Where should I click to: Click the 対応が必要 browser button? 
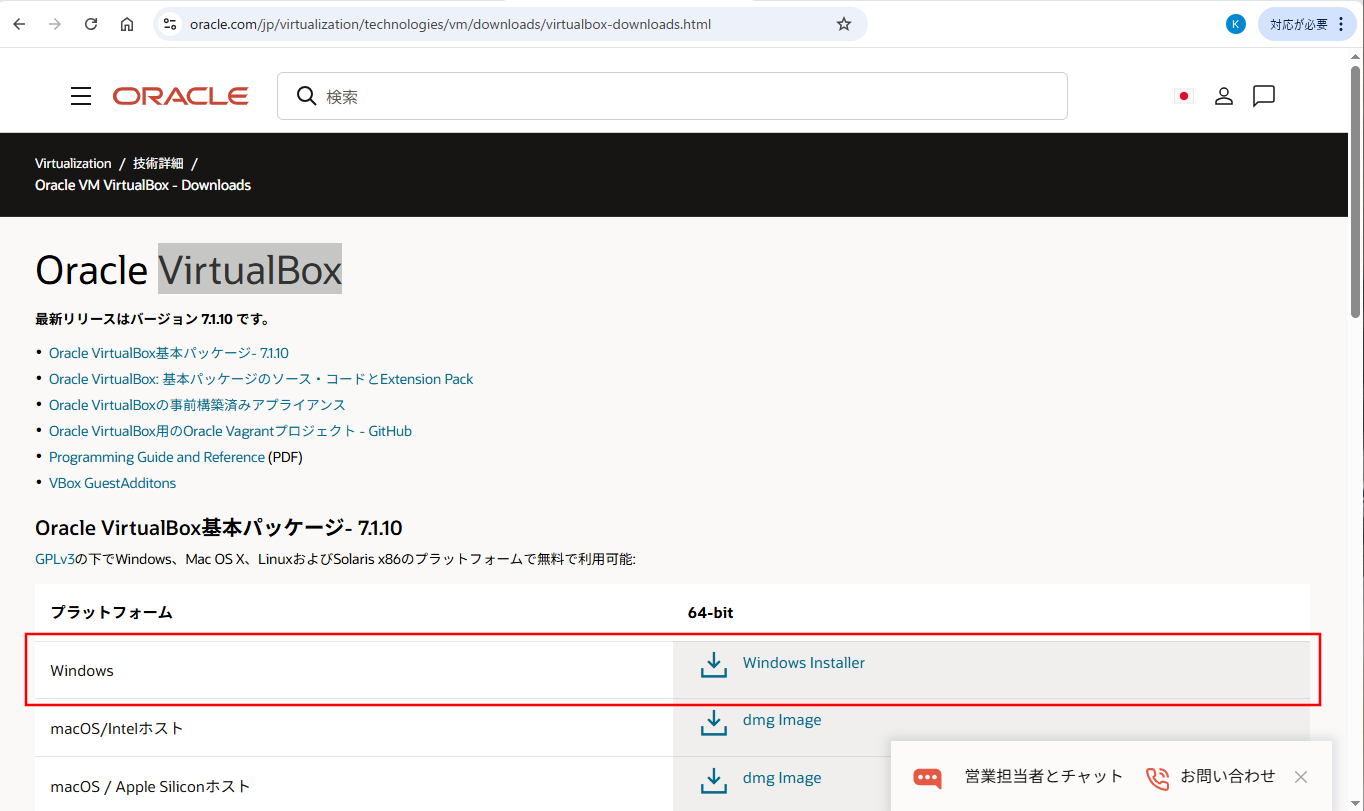coord(1307,24)
